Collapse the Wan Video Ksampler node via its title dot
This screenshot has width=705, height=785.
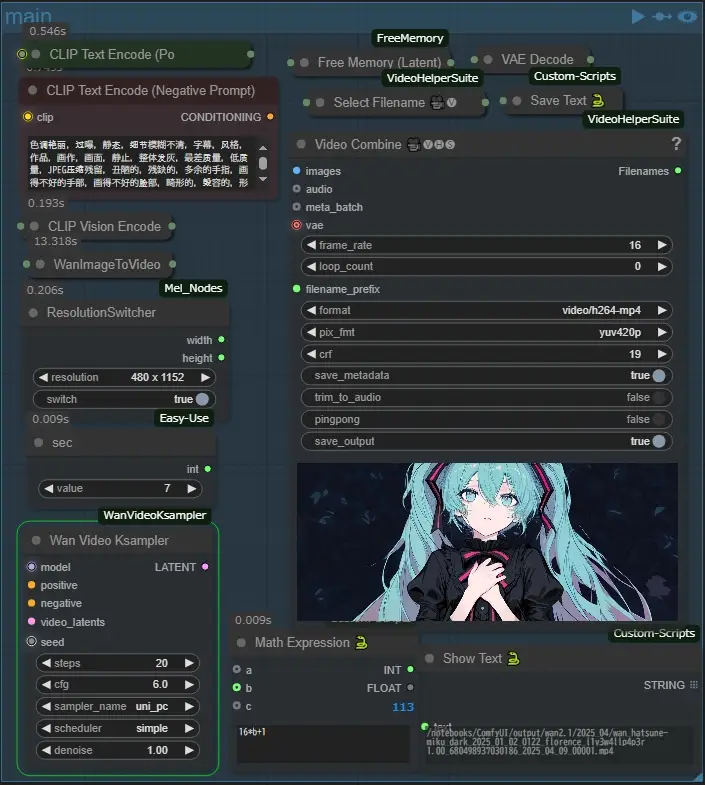click(36, 540)
